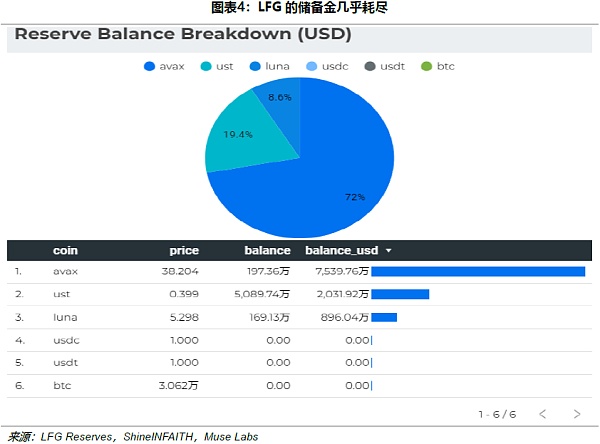This screenshot has height=444, width=600.
Task: Click the Reserve Balance Breakdown (USD) title
Action: [x=183, y=34]
